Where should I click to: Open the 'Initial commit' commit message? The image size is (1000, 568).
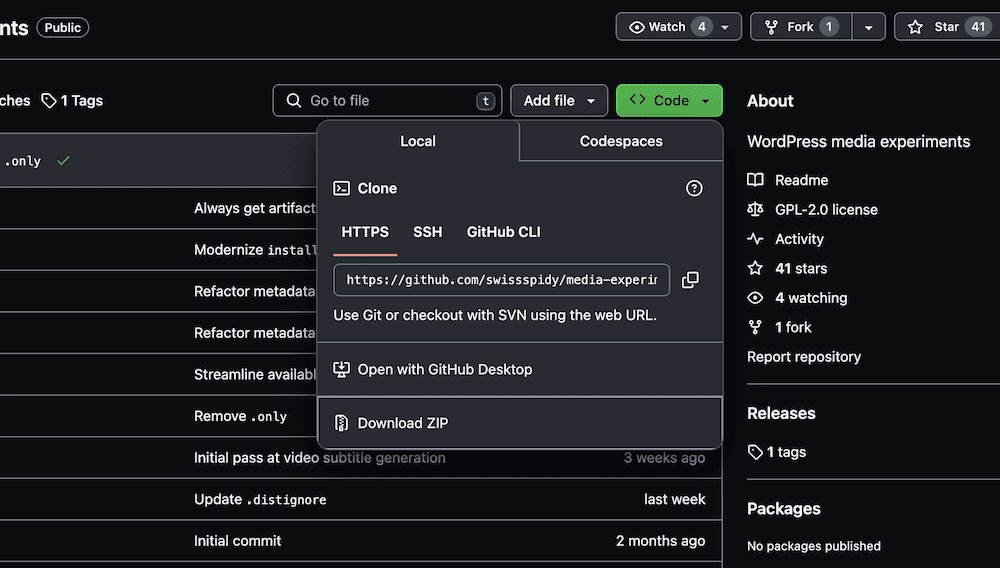(237, 541)
